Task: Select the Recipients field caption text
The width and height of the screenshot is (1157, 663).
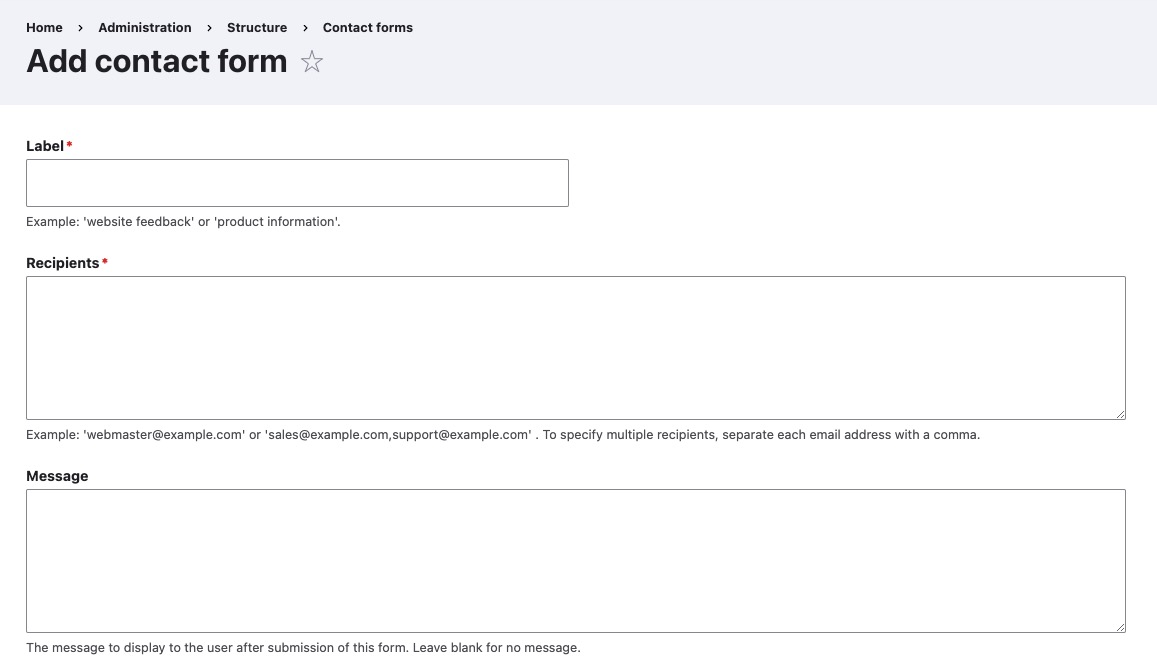Action: click(63, 262)
